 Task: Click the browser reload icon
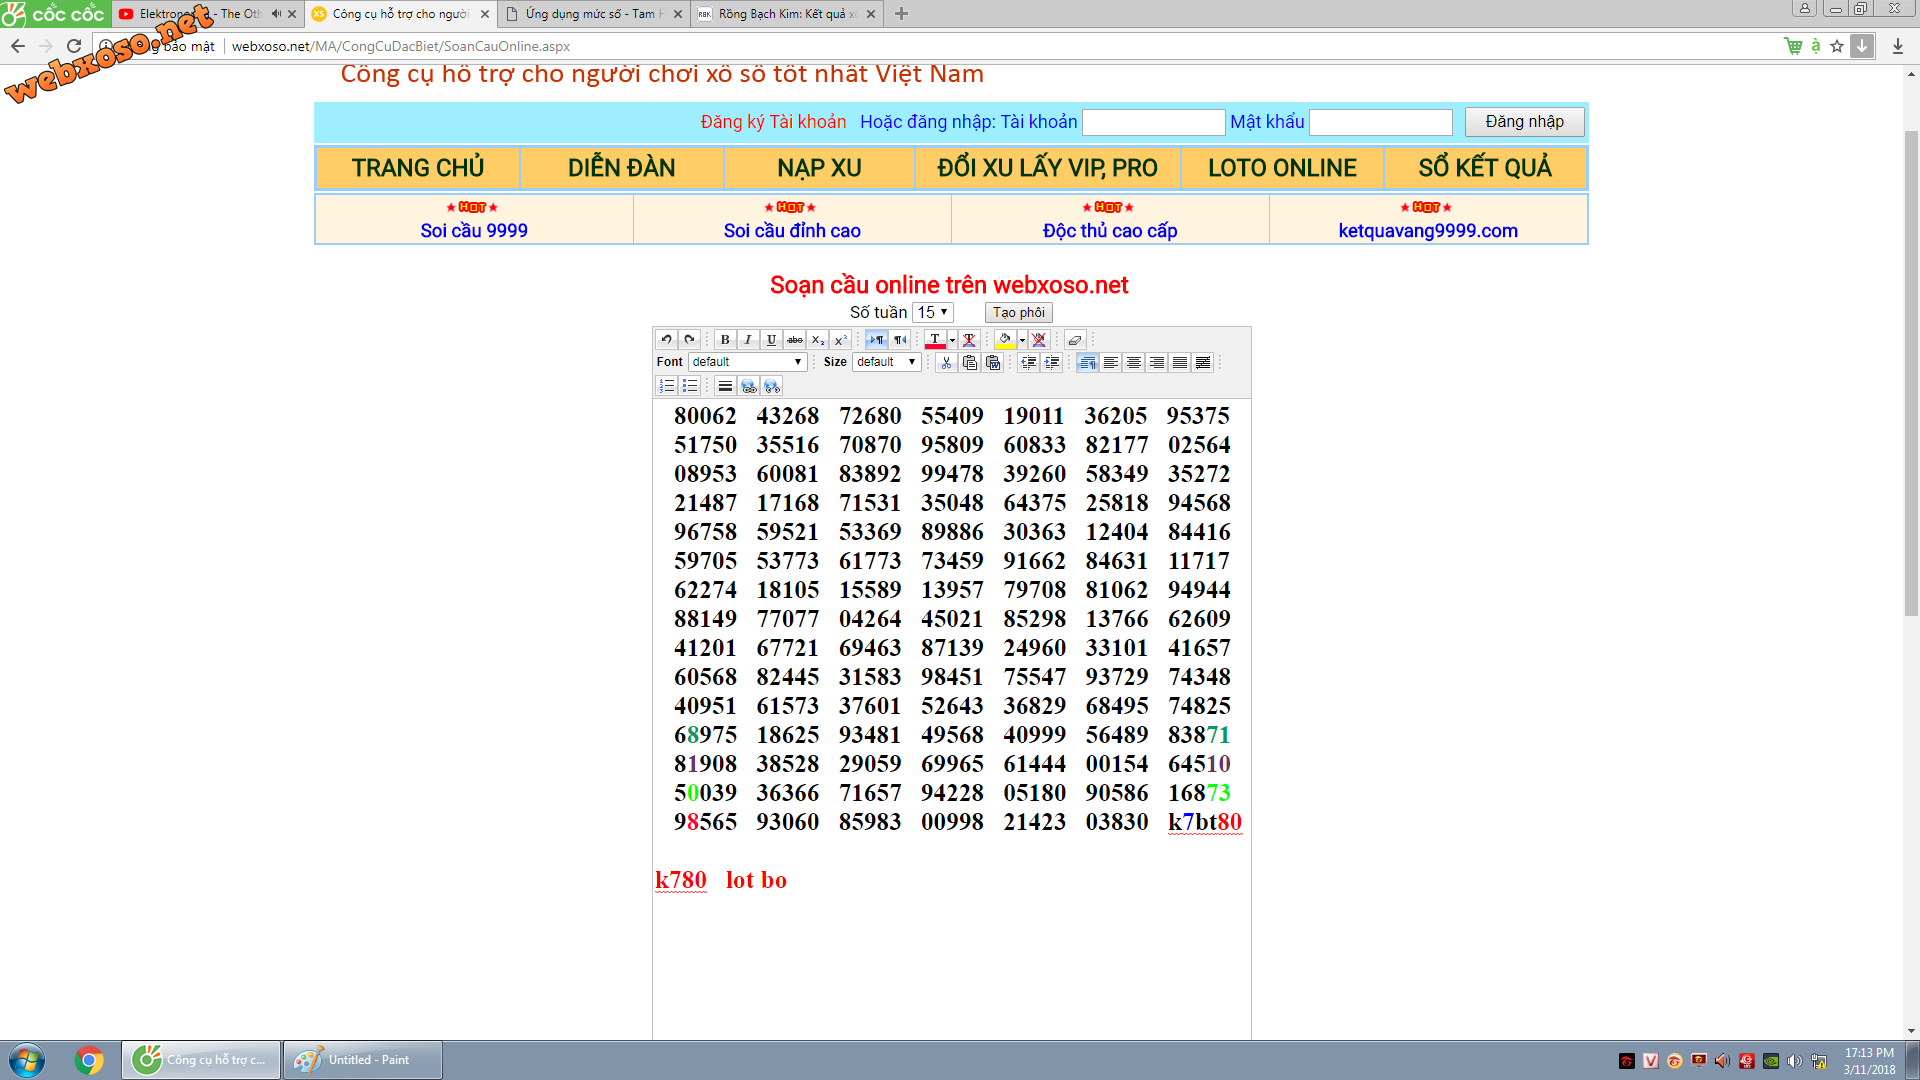point(74,46)
